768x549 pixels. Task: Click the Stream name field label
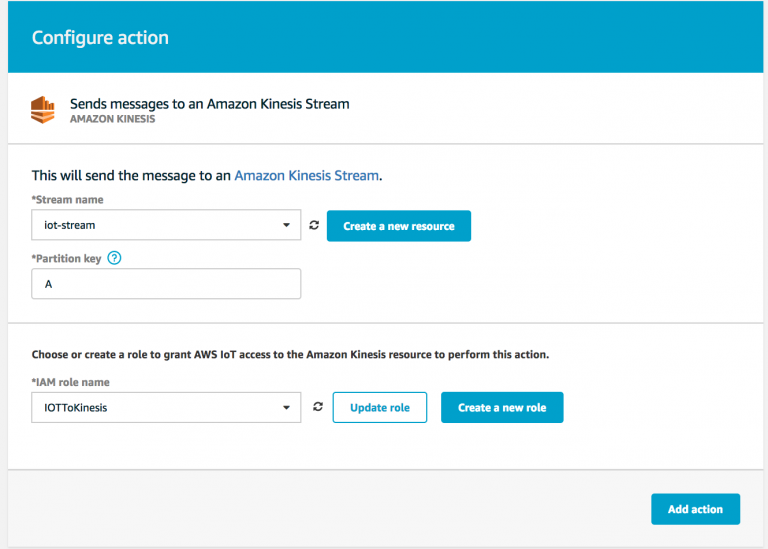click(68, 199)
